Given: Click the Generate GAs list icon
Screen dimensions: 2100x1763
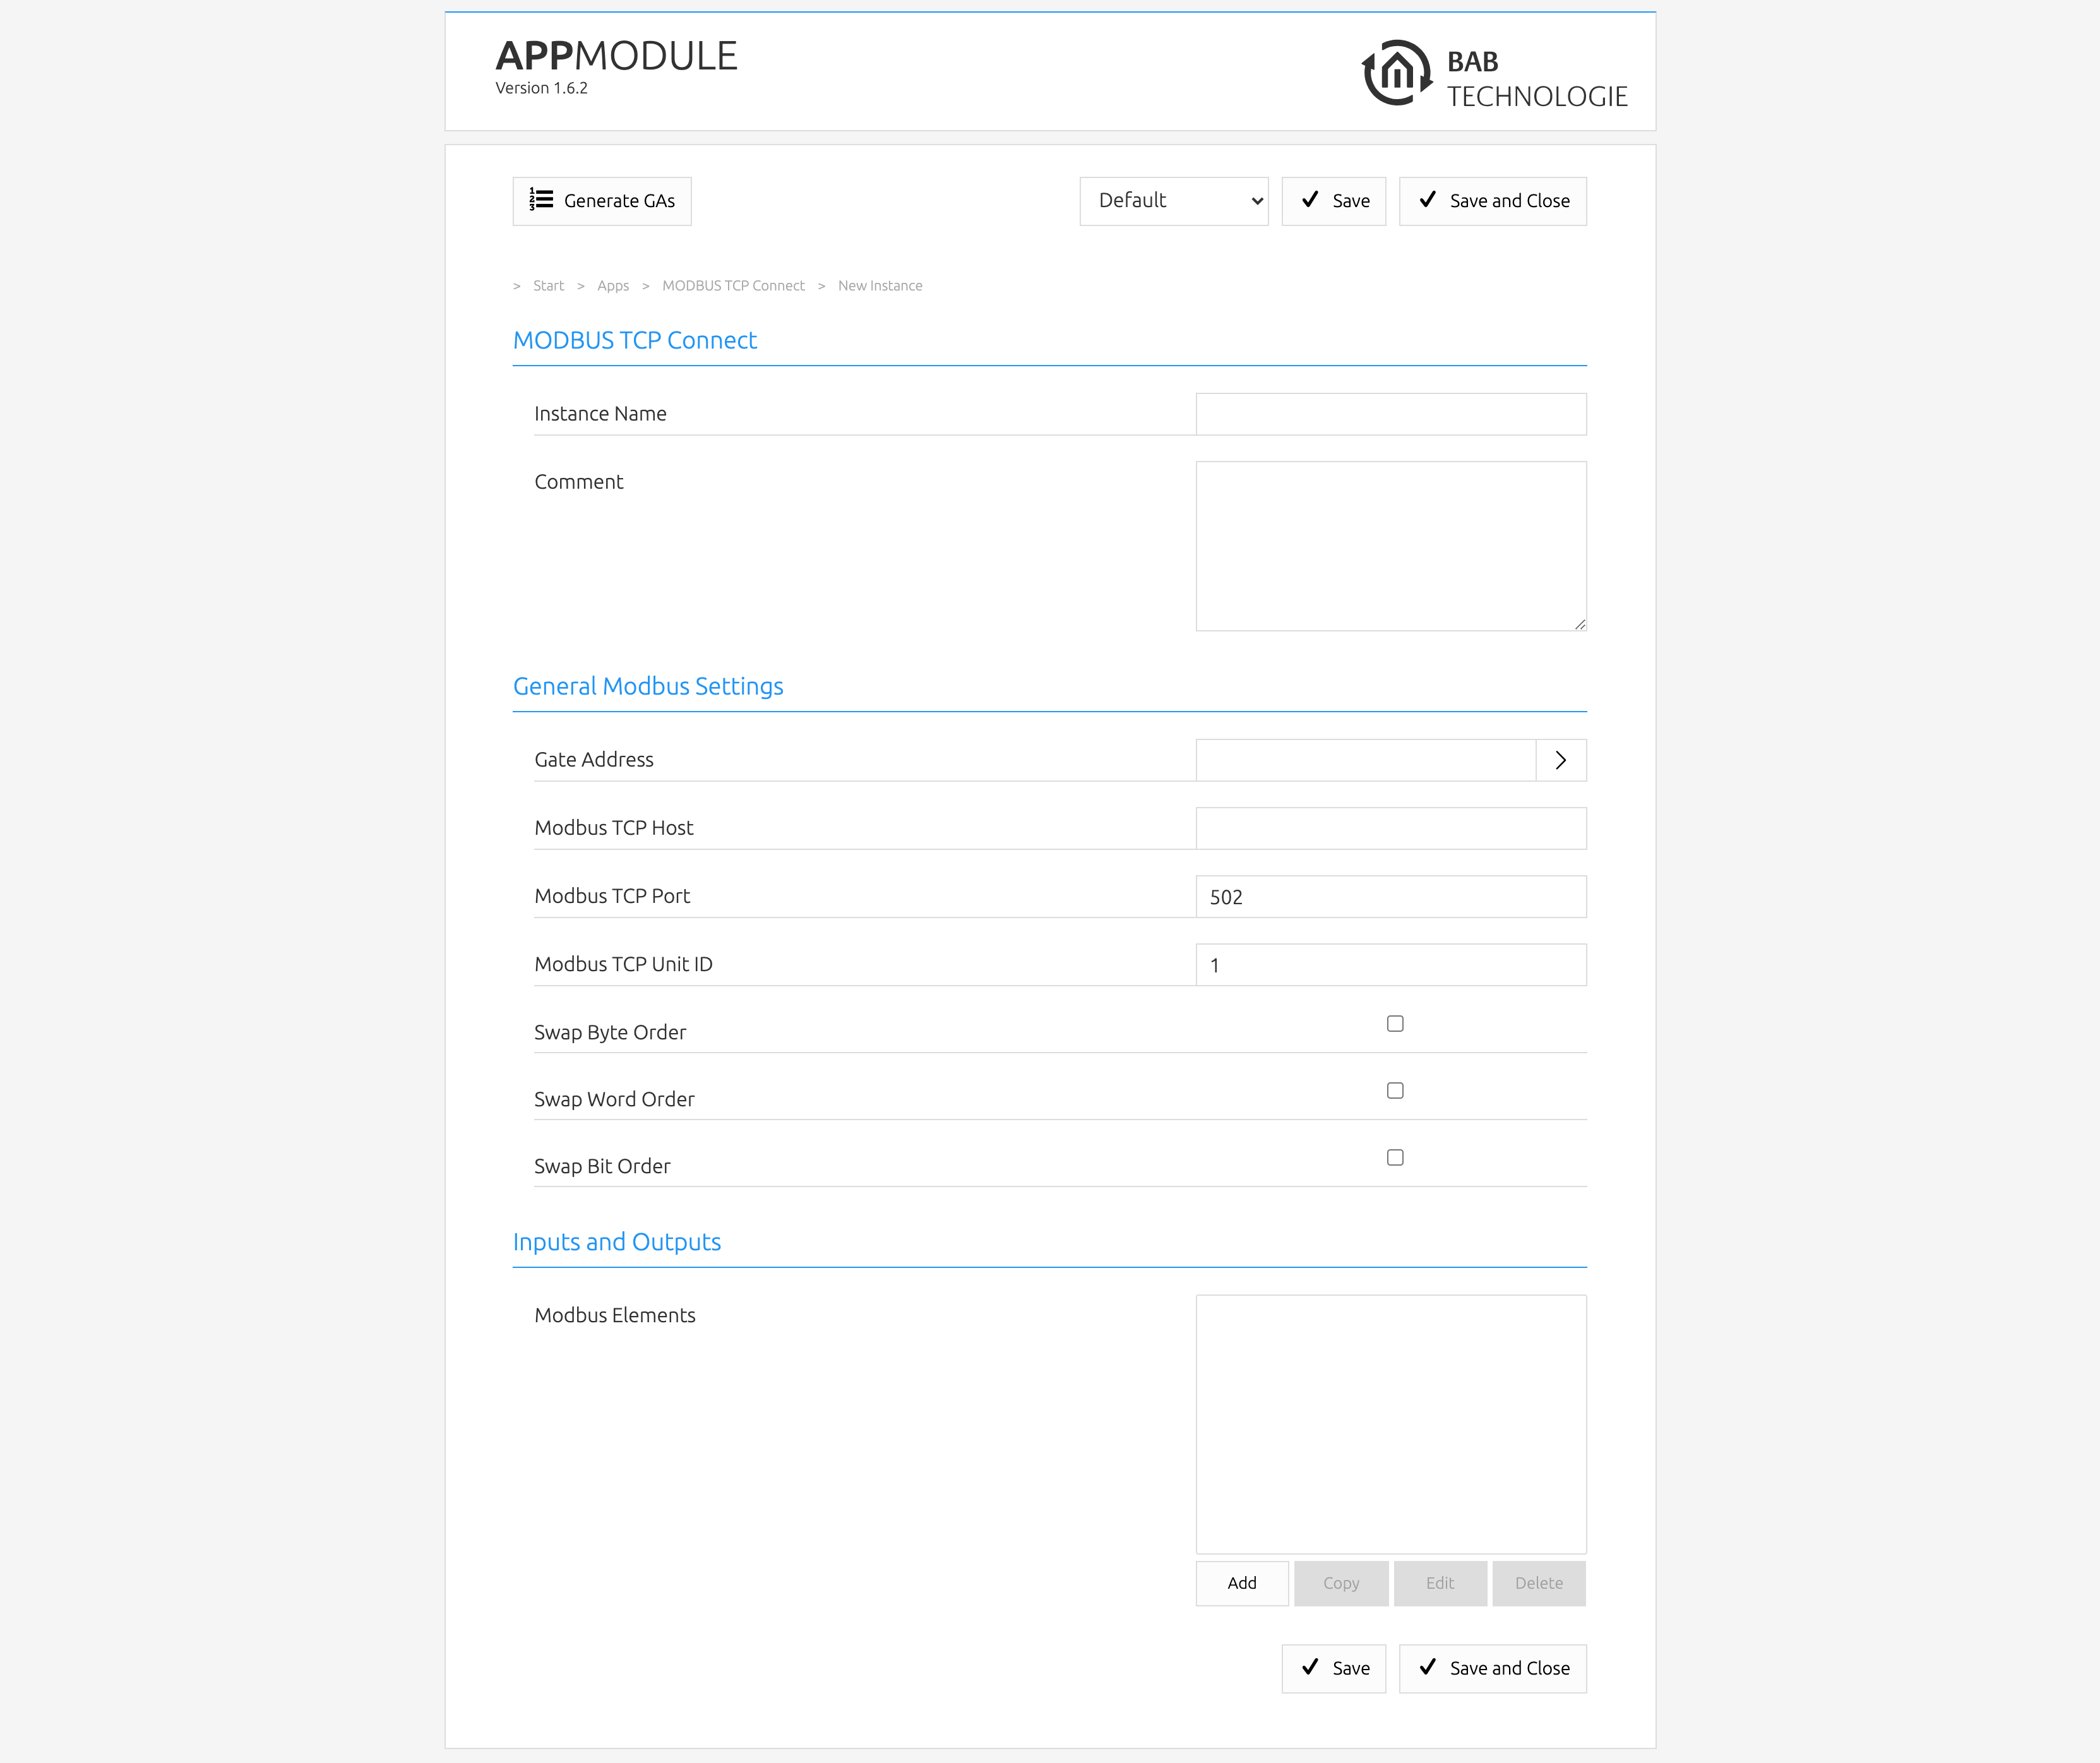Looking at the screenshot, I should pyautogui.click(x=541, y=200).
